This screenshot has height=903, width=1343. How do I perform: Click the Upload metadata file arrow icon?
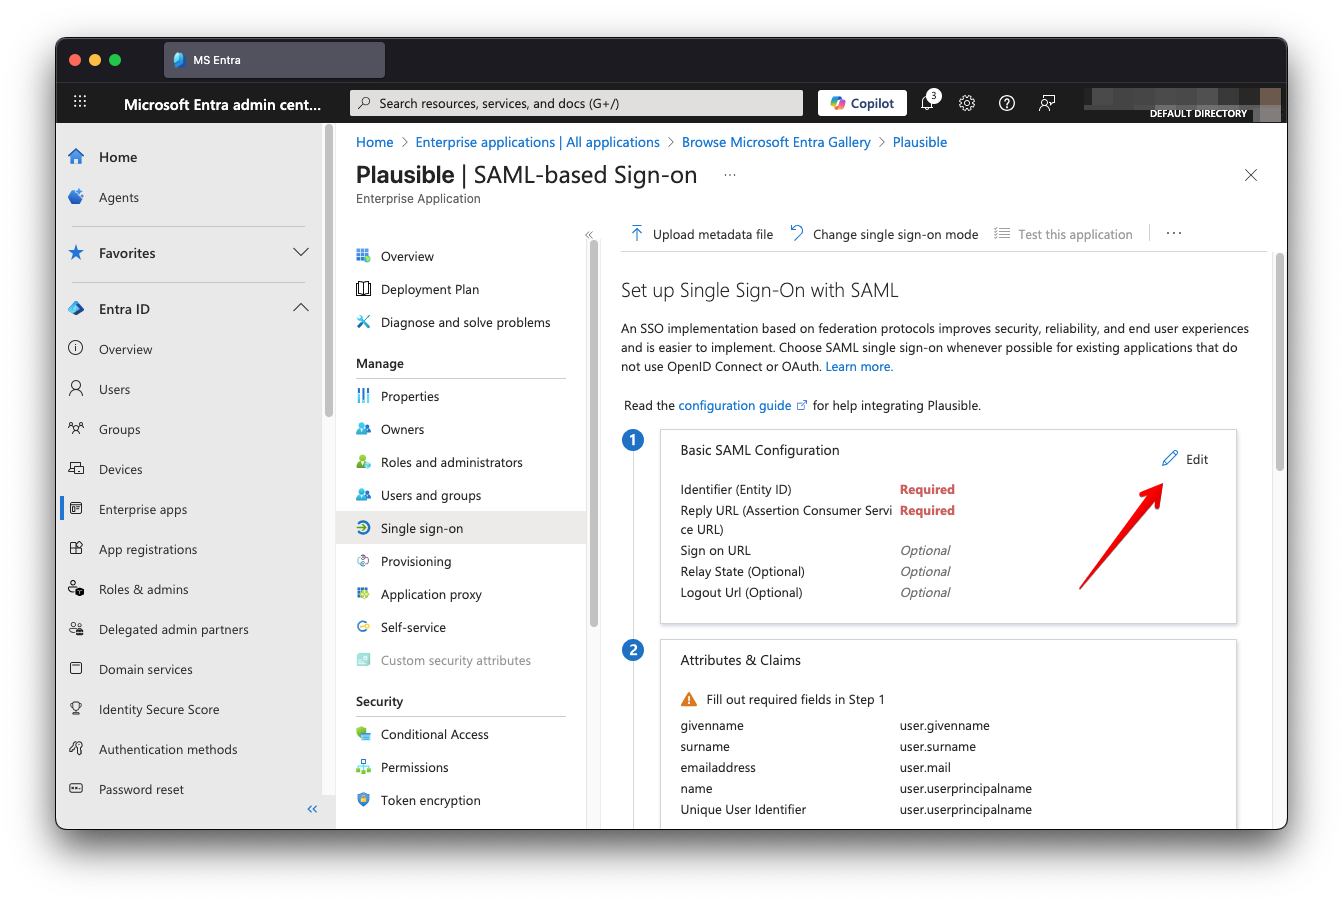[x=637, y=232]
